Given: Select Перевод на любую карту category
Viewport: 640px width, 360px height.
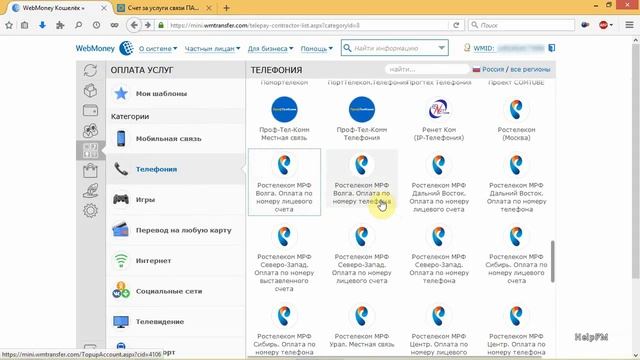Looking at the screenshot, I should pyautogui.click(x=176, y=230).
